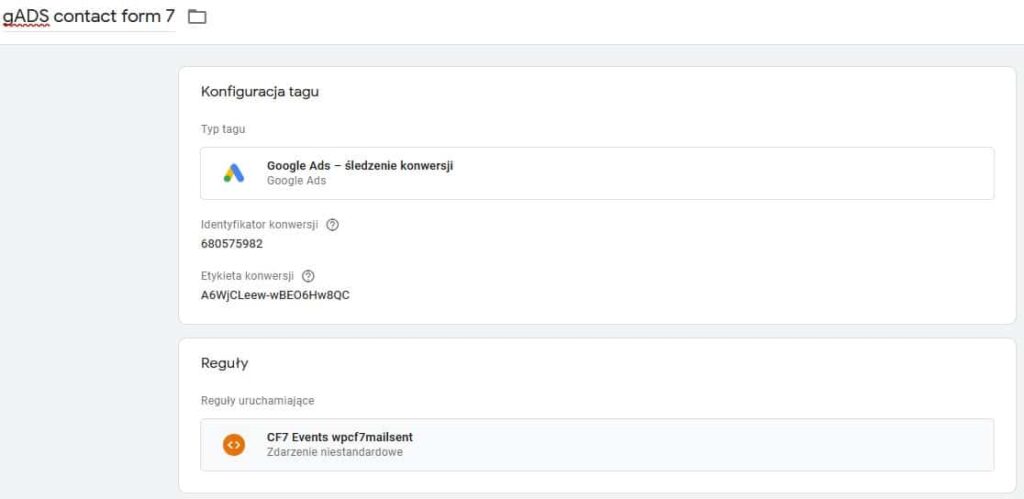
Task: Click the conversion label value A6WjCLeew-wBEO6Hw8QC
Action: [x=275, y=295]
